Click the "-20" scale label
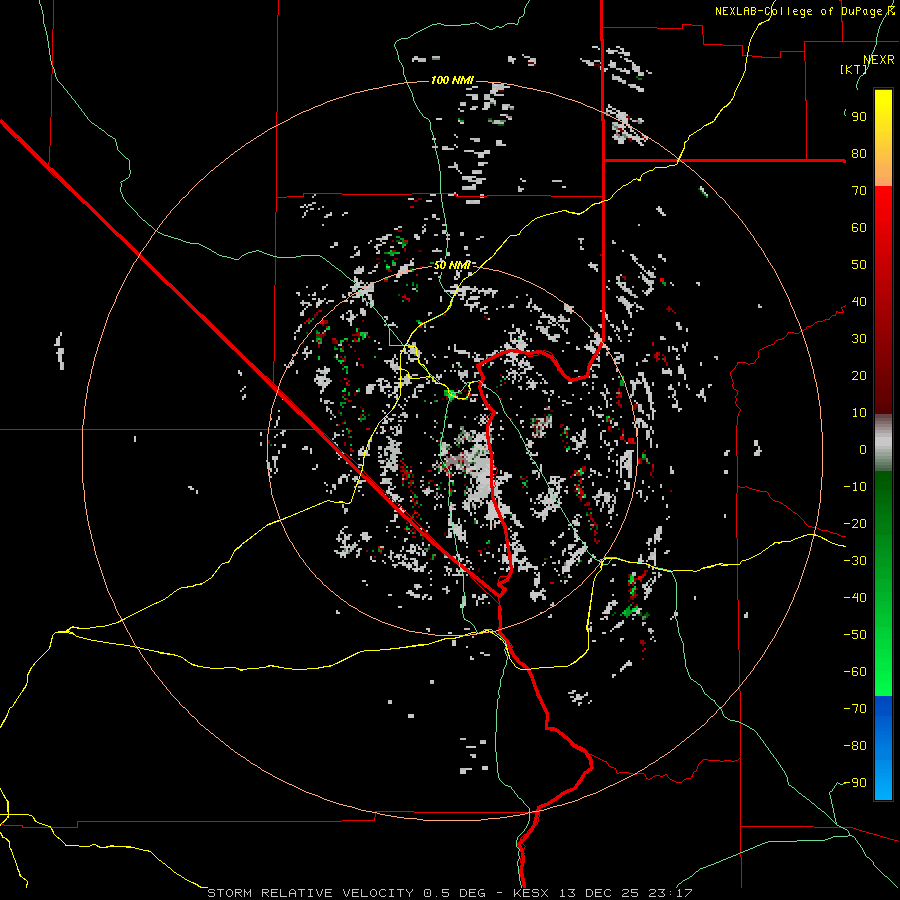 click(855, 523)
